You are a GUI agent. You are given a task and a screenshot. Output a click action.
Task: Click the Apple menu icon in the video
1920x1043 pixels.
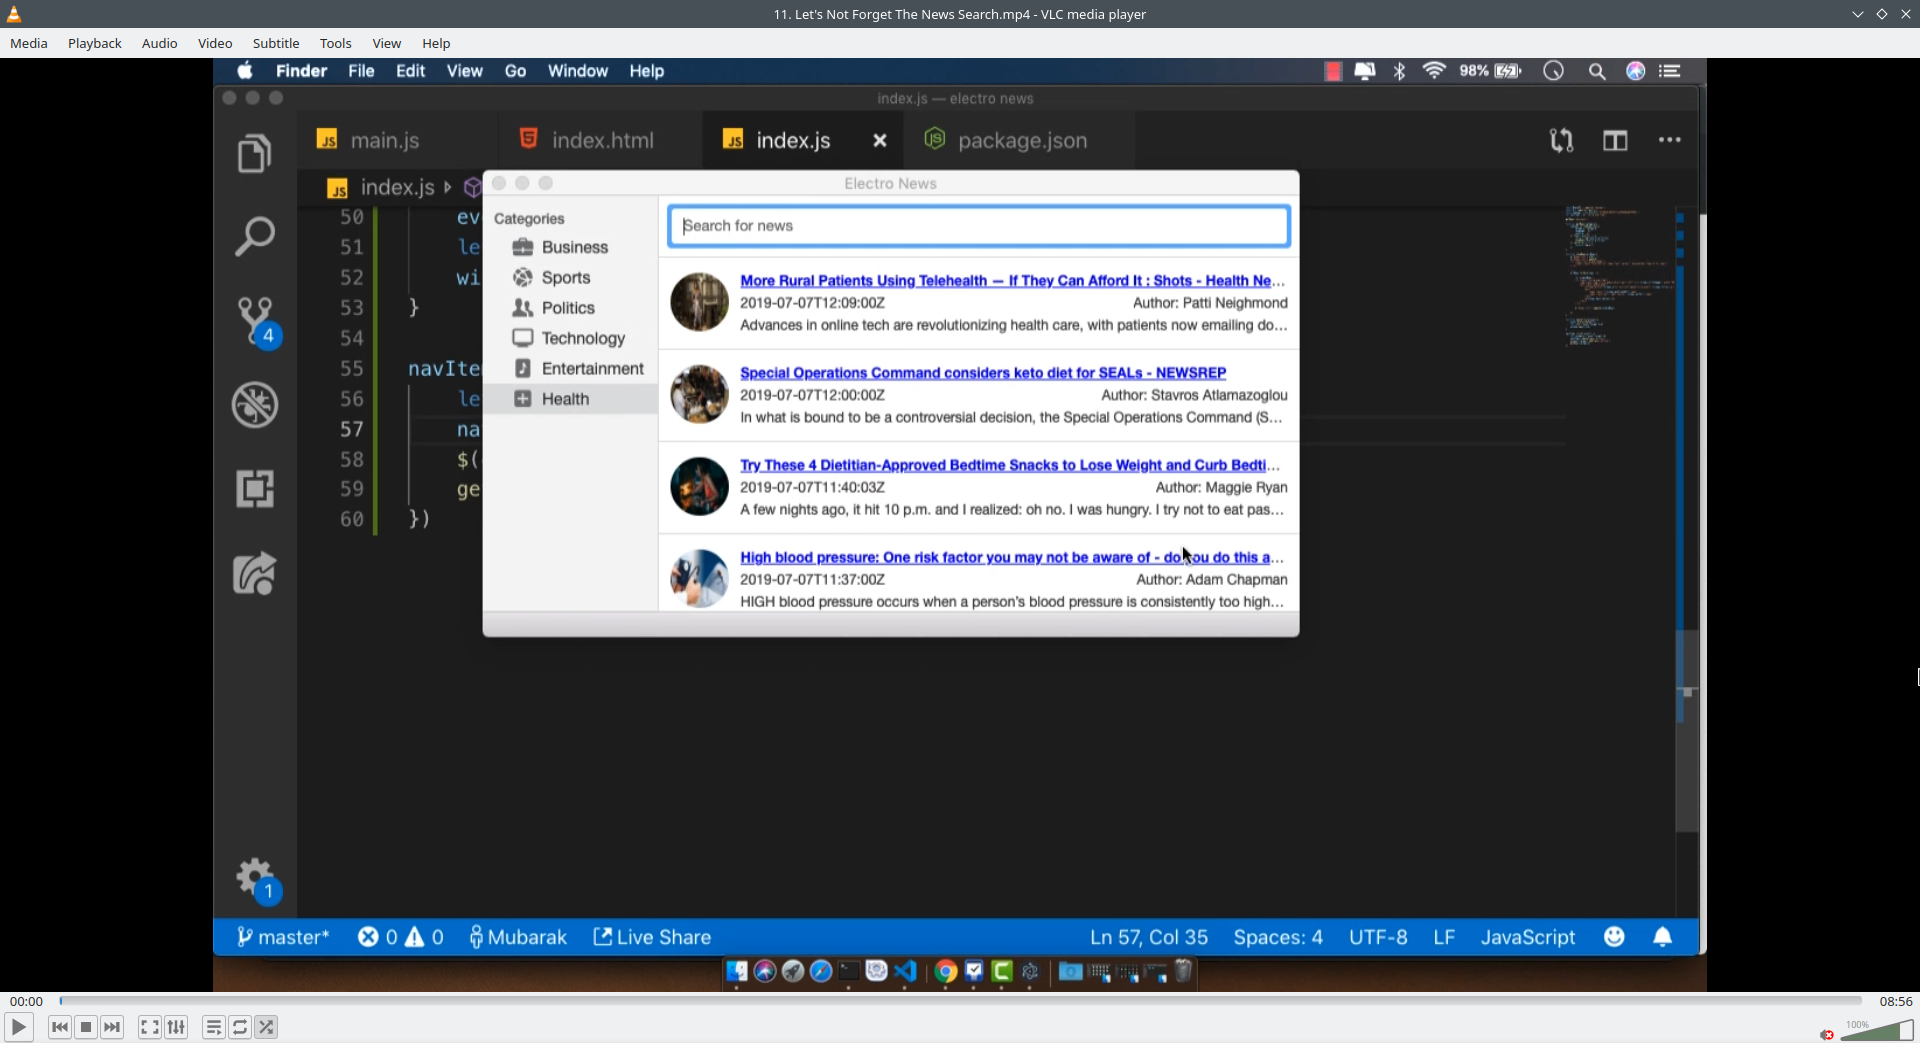click(245, 71)
